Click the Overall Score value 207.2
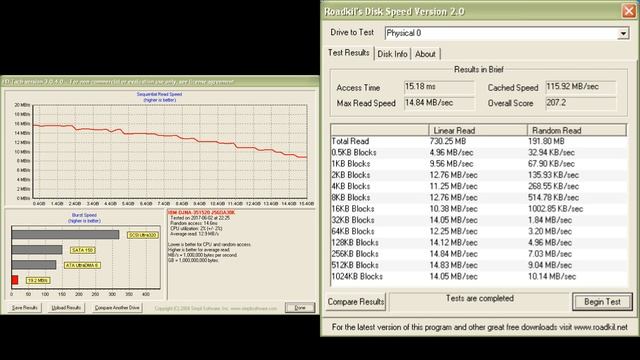The width and height of the screenshot is (640, 360). click(581, 103)
